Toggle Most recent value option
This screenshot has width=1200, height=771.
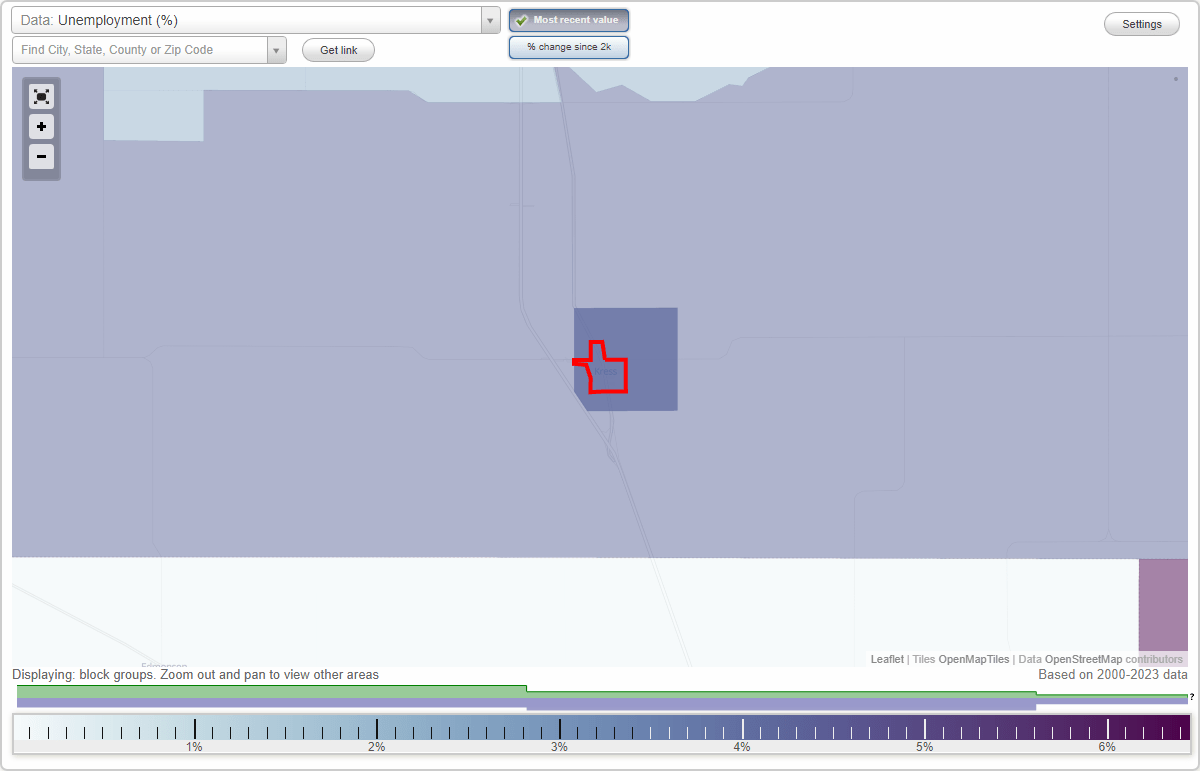(569, 20)
